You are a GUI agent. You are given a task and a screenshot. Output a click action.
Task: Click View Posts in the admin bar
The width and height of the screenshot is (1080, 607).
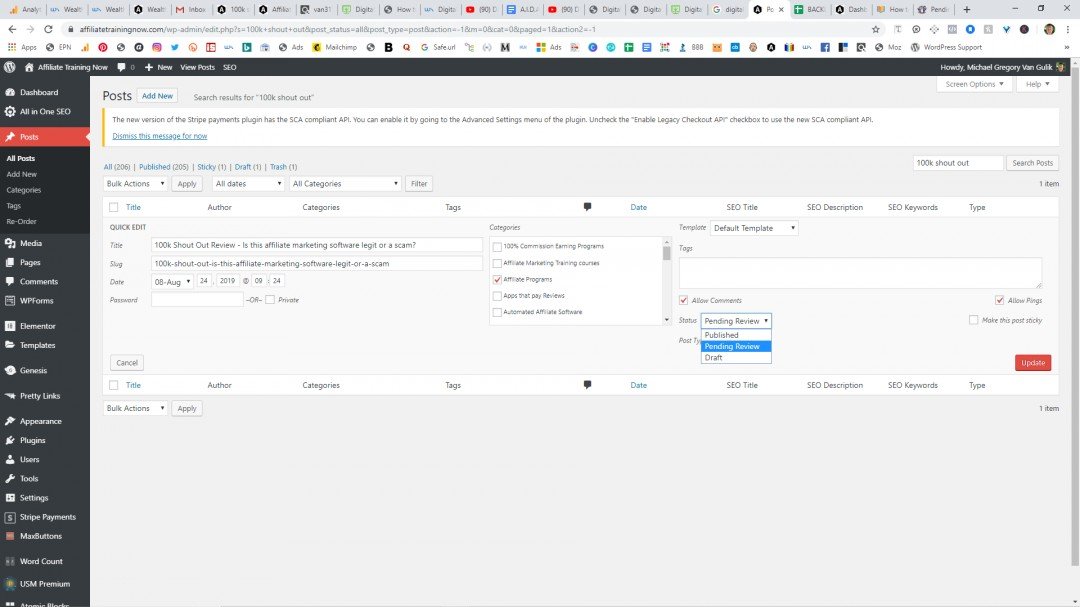coord(200,67)
